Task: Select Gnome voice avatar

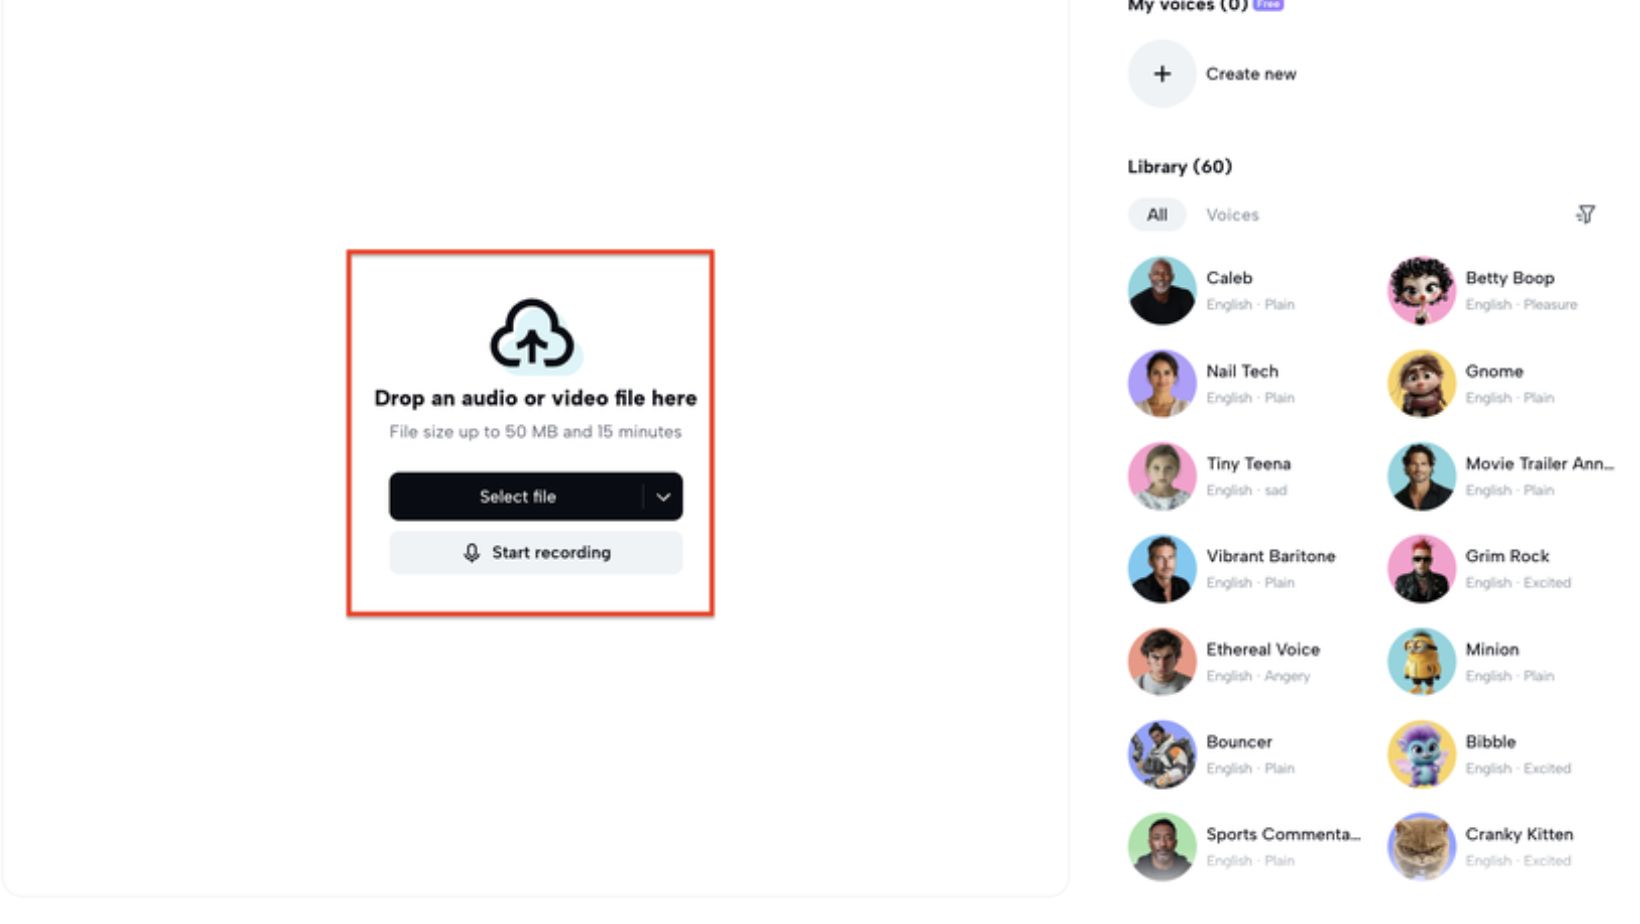Action: pos(1421,383)
